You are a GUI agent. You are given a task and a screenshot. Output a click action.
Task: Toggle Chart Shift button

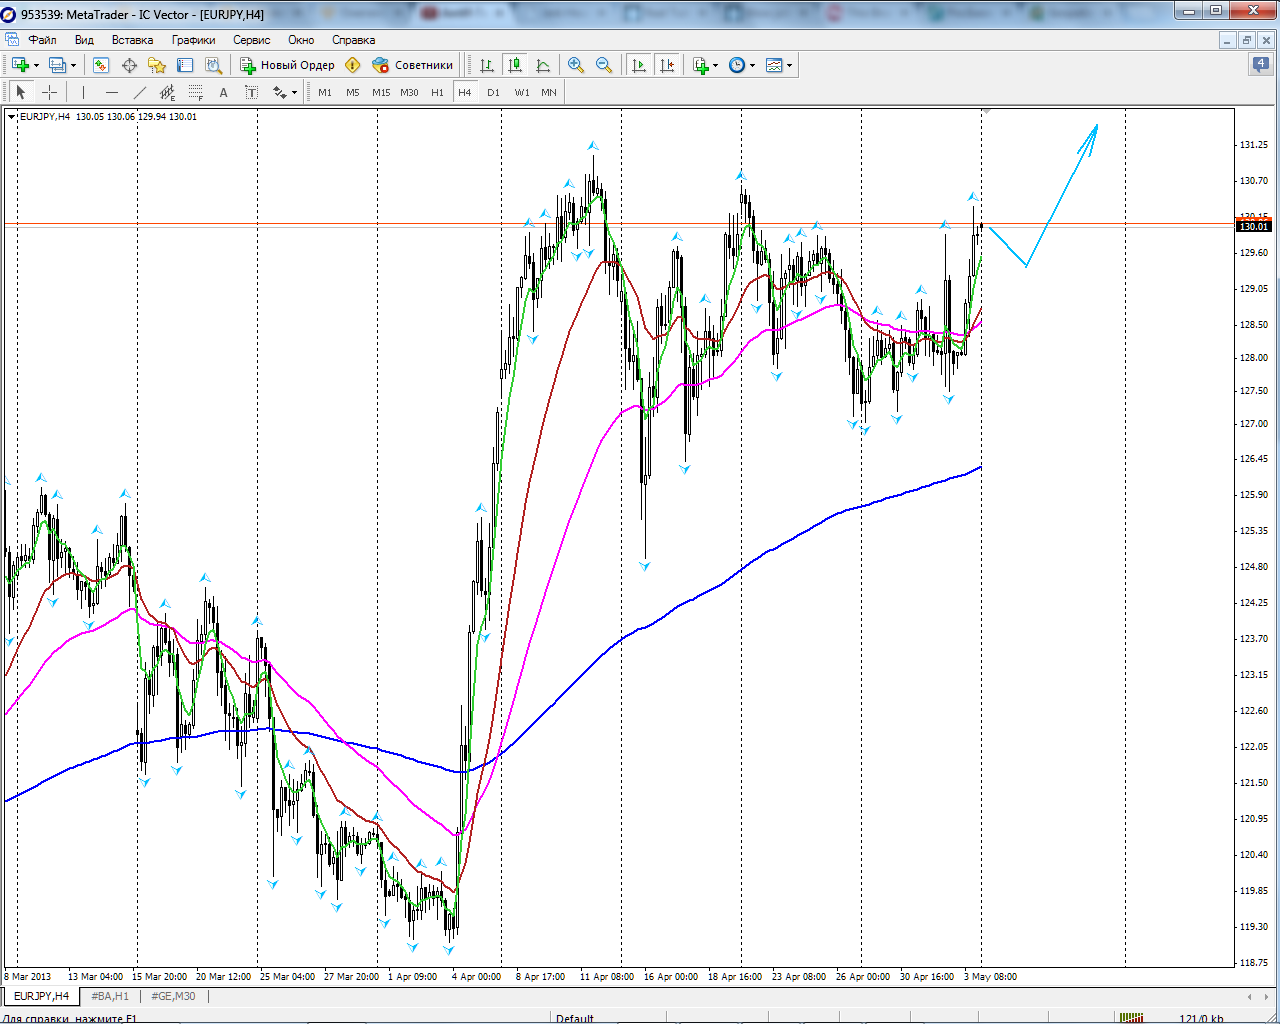point(667,65)
